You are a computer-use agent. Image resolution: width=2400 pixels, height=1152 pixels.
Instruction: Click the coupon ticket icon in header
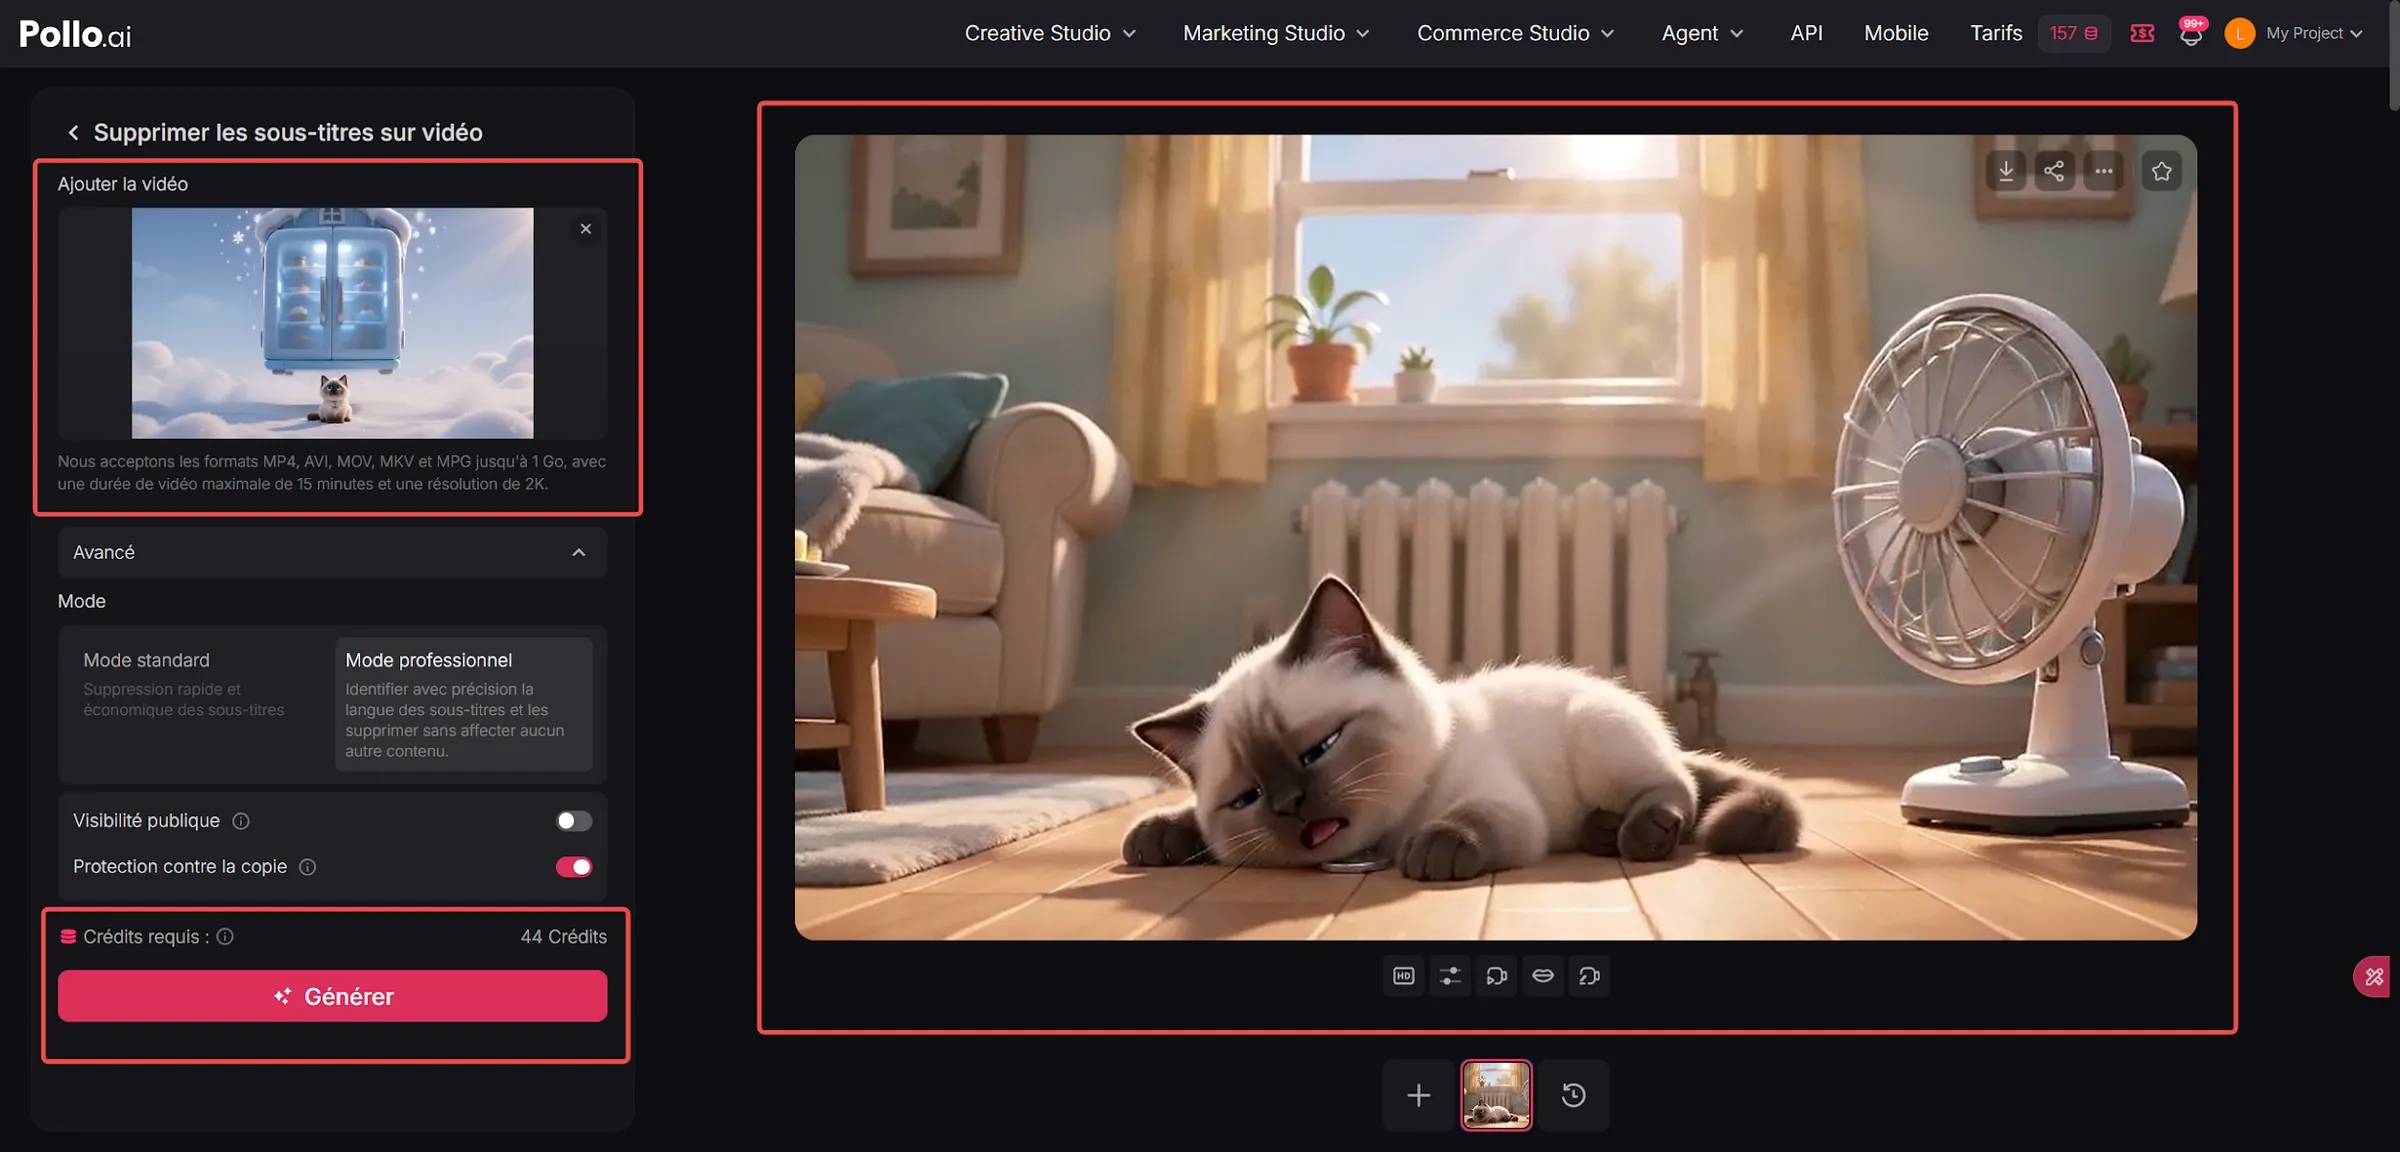[x=2143, y=33]
